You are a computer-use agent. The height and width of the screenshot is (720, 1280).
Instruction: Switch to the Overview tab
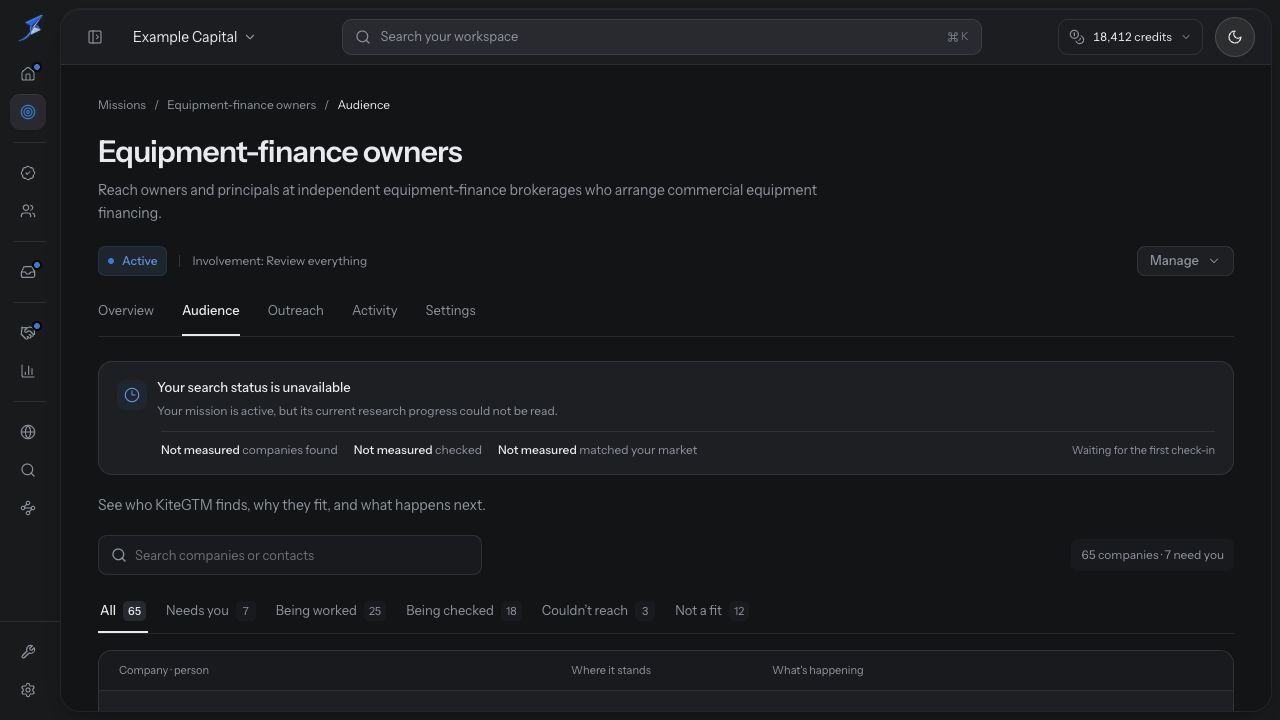point(126,311)
